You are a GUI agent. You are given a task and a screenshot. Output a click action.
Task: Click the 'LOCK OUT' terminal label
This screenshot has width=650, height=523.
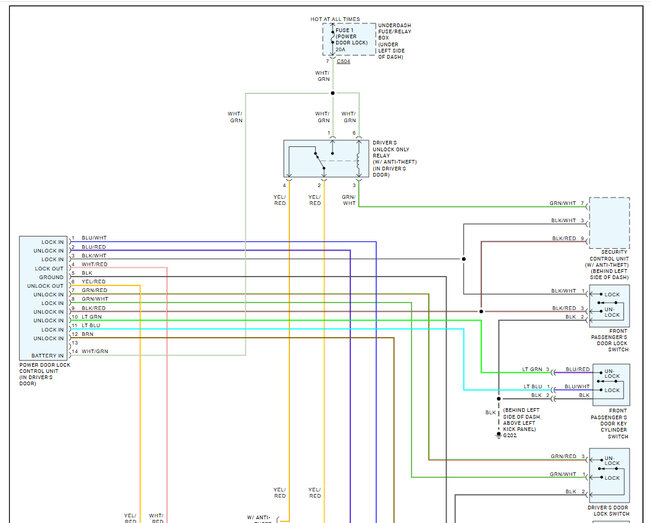tap(49, 269)
